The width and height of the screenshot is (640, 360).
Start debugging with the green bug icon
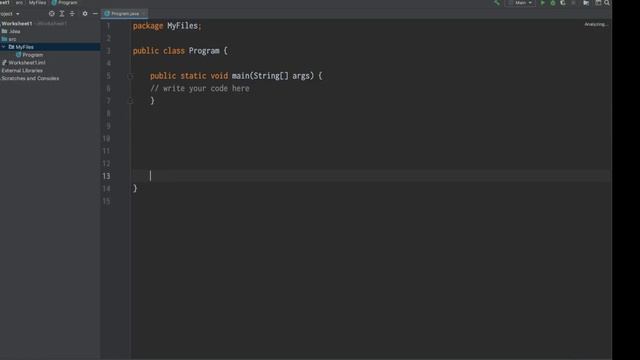coord(553,3)
